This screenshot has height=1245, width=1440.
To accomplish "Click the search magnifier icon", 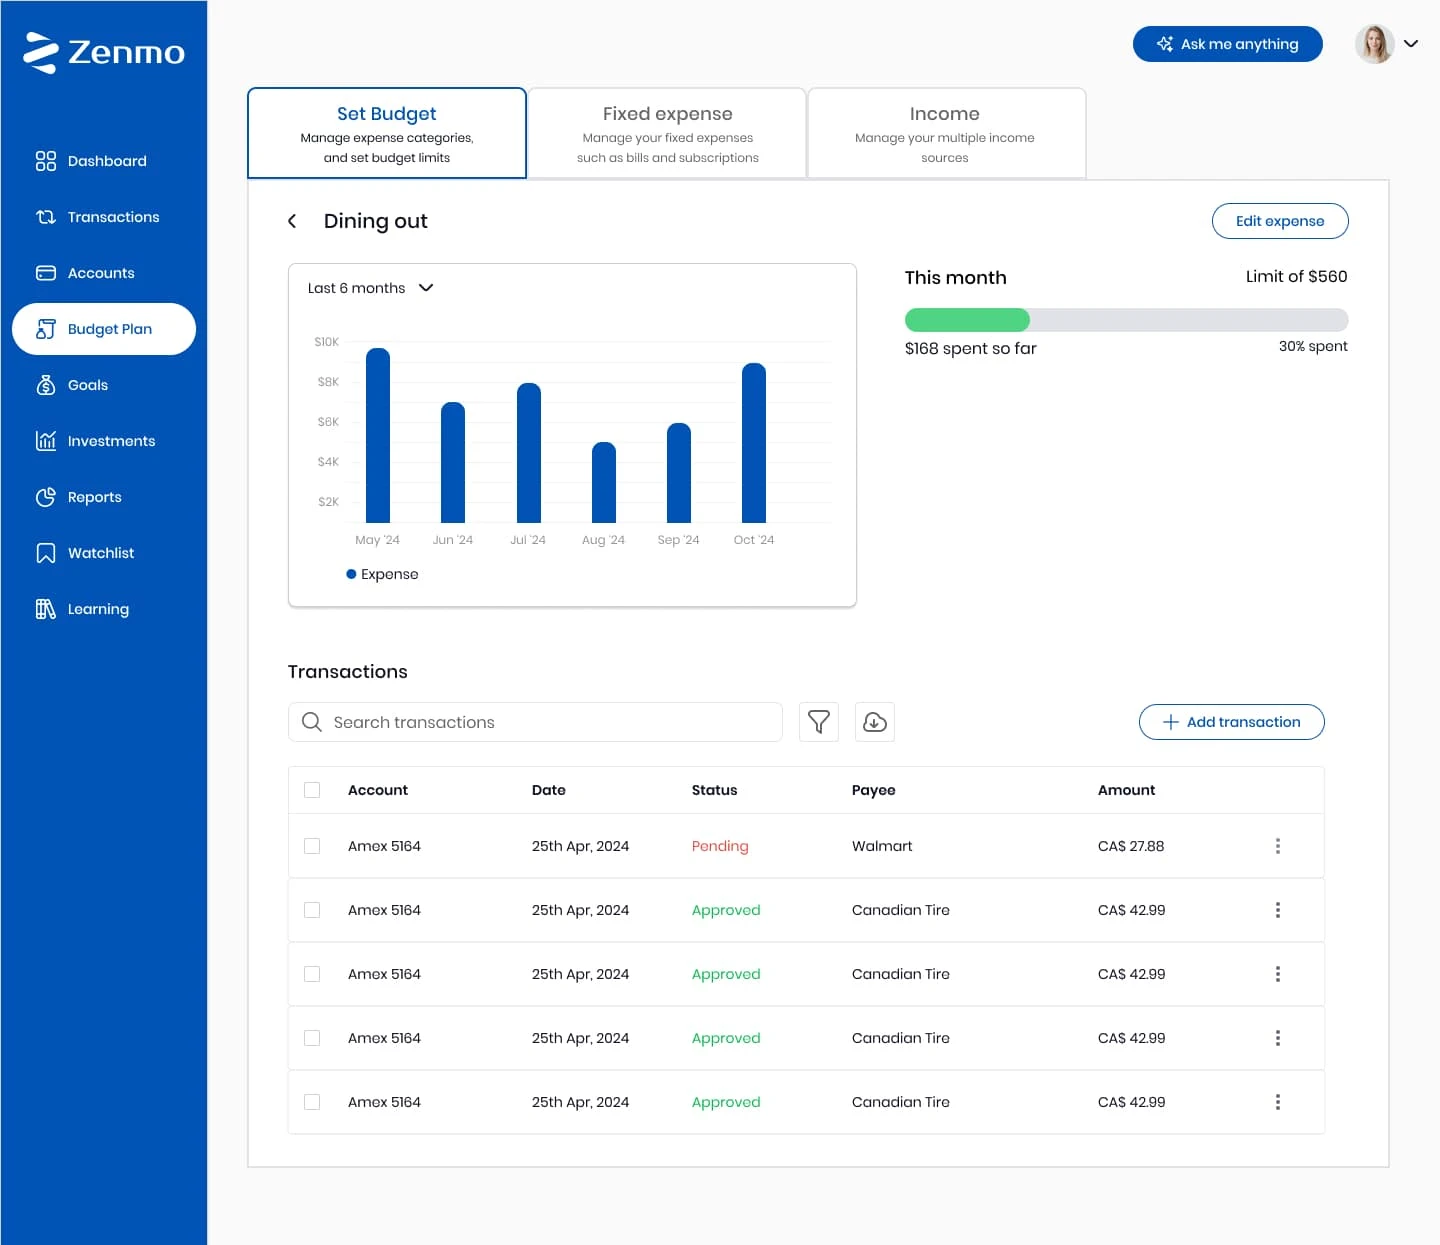I will coord(312,722).
